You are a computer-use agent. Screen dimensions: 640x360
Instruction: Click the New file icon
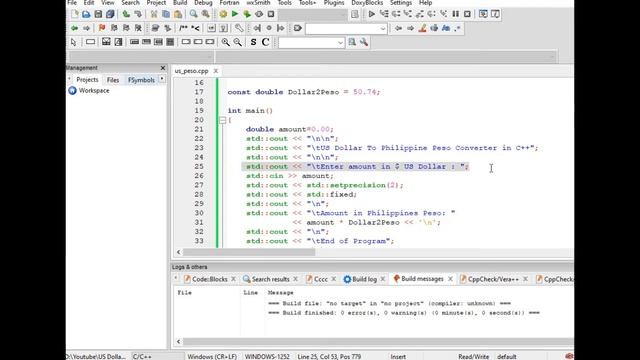pyautogui.click(x=74, y=14)
